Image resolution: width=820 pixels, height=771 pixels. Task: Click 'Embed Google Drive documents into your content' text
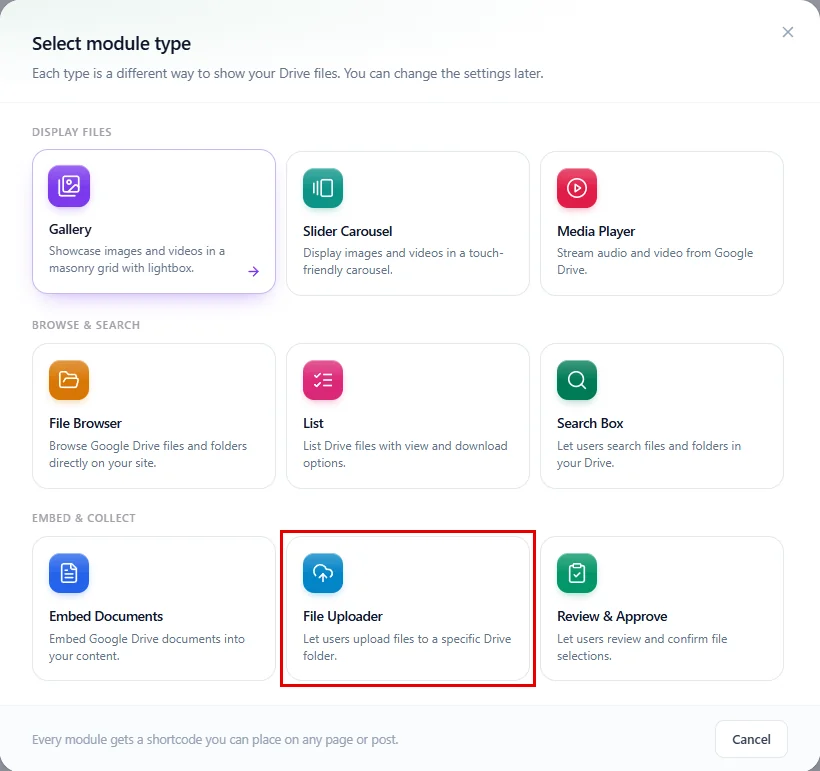(x=147, y=647)
